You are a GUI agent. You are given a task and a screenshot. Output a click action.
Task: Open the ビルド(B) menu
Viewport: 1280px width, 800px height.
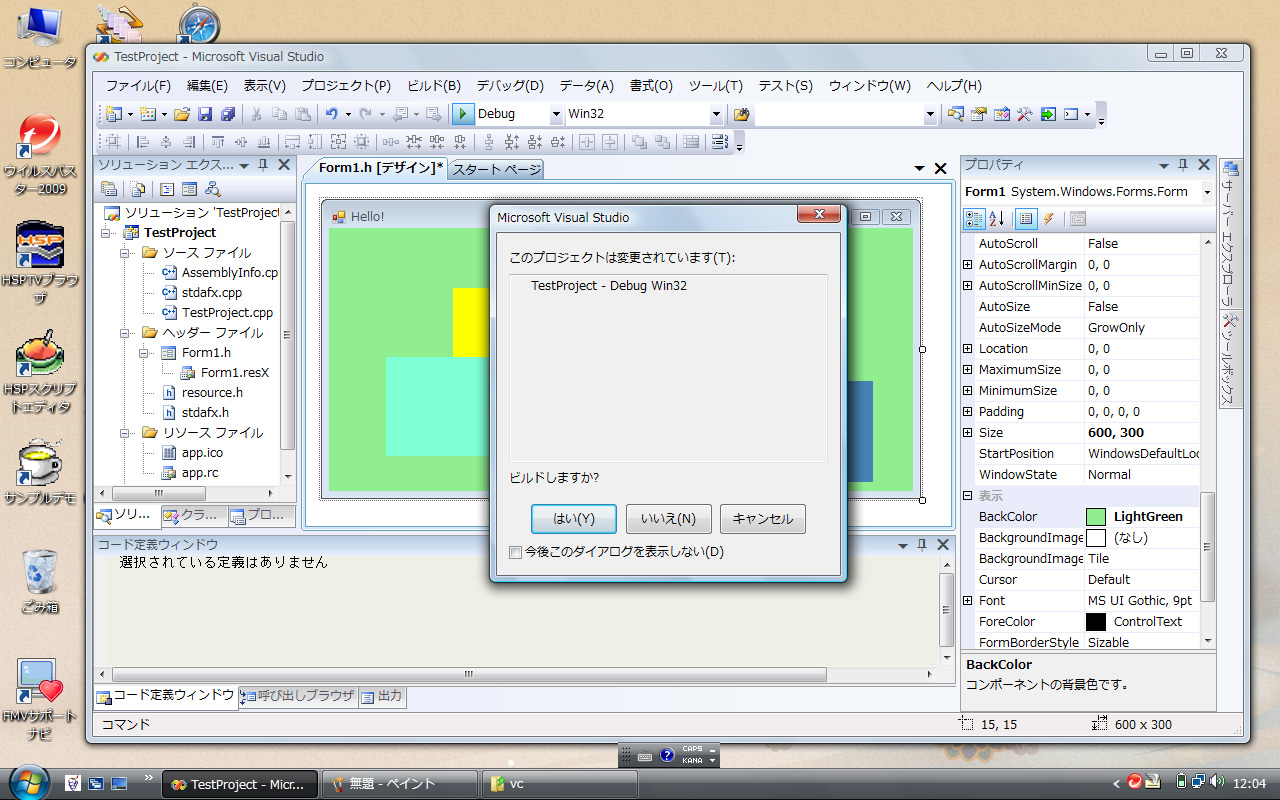coord(434,86)
